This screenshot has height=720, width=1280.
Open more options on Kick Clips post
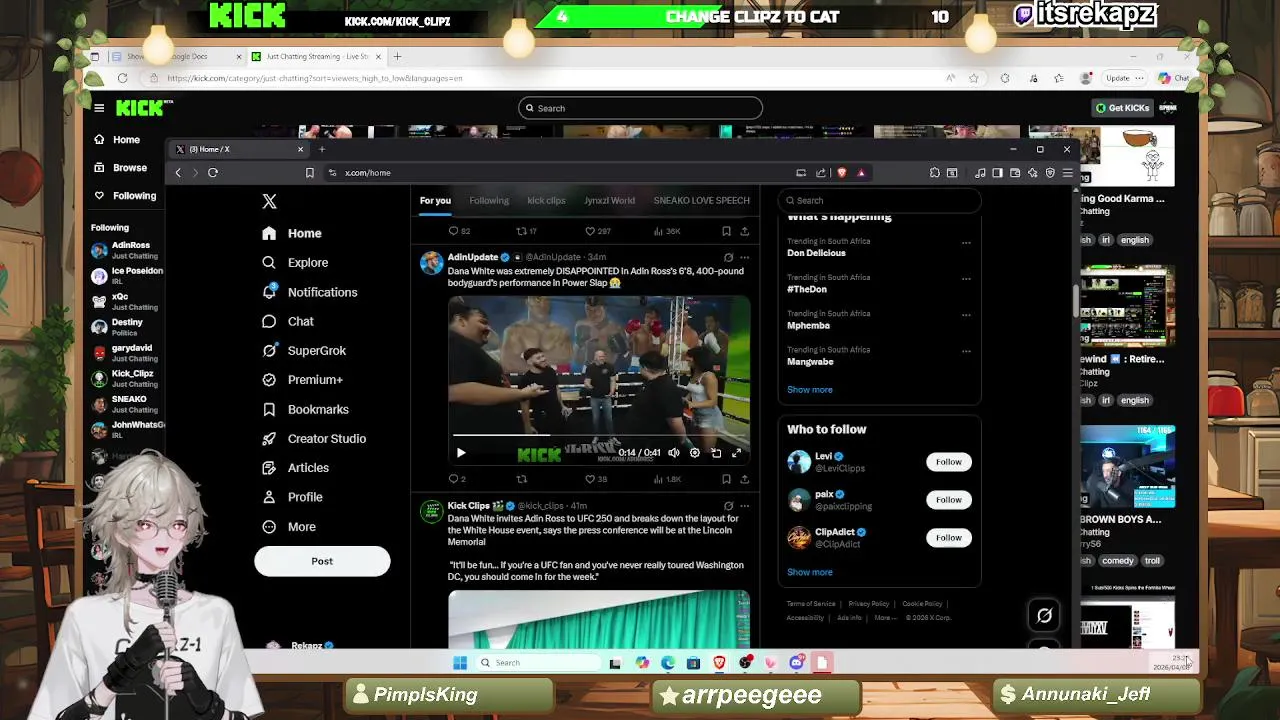coord(744,506)
